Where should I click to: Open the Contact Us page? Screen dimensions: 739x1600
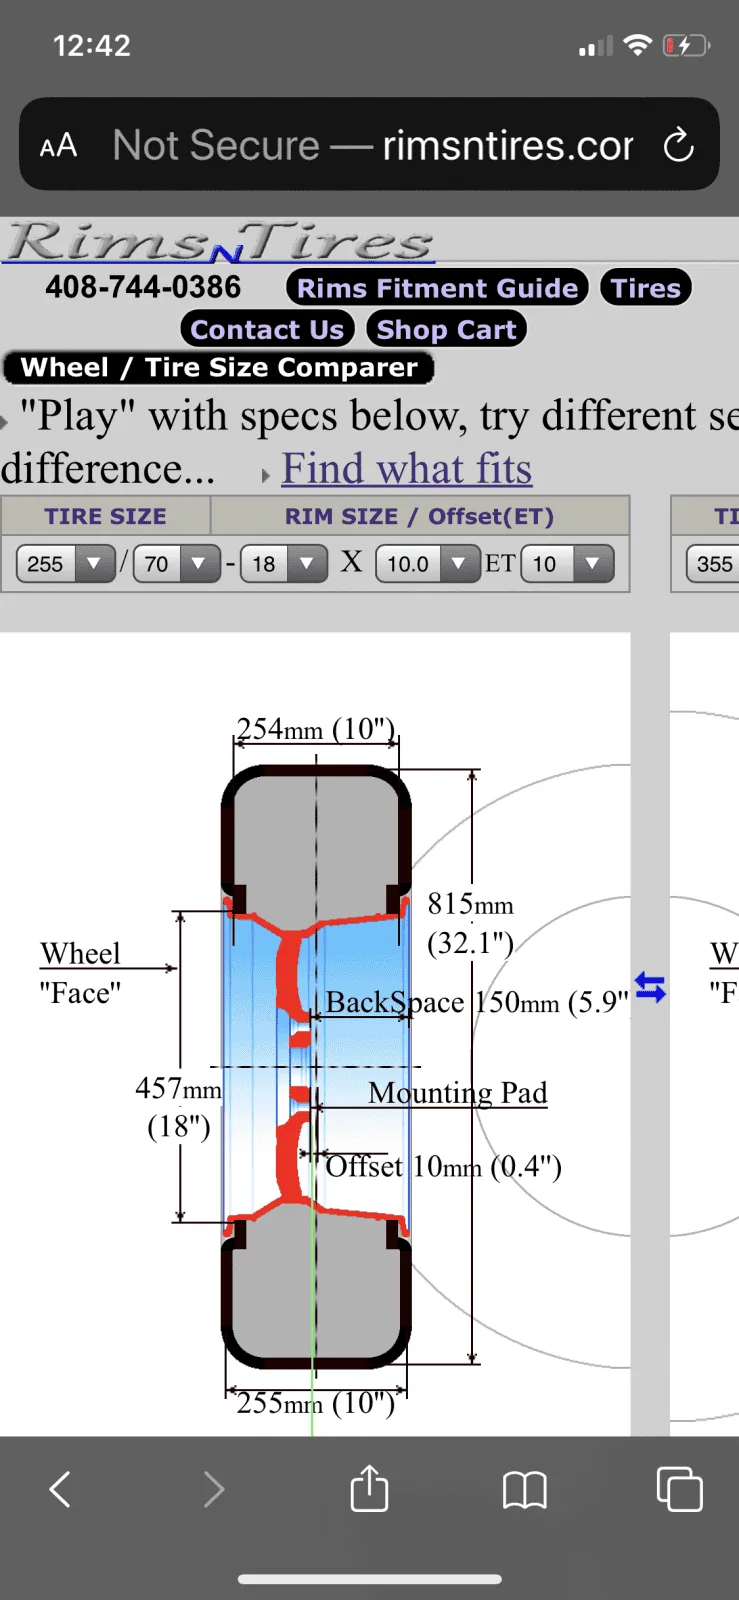coord(267,329)
